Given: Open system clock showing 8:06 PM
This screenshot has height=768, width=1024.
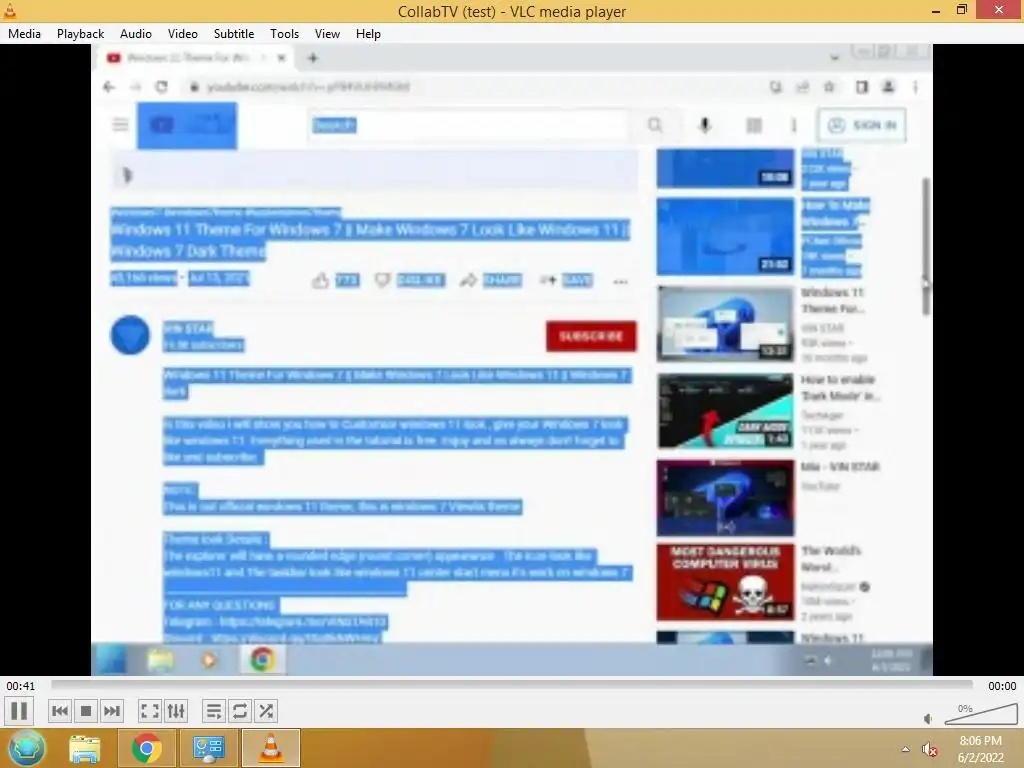Looking at the screenshot, I should [x=980, y=749].
